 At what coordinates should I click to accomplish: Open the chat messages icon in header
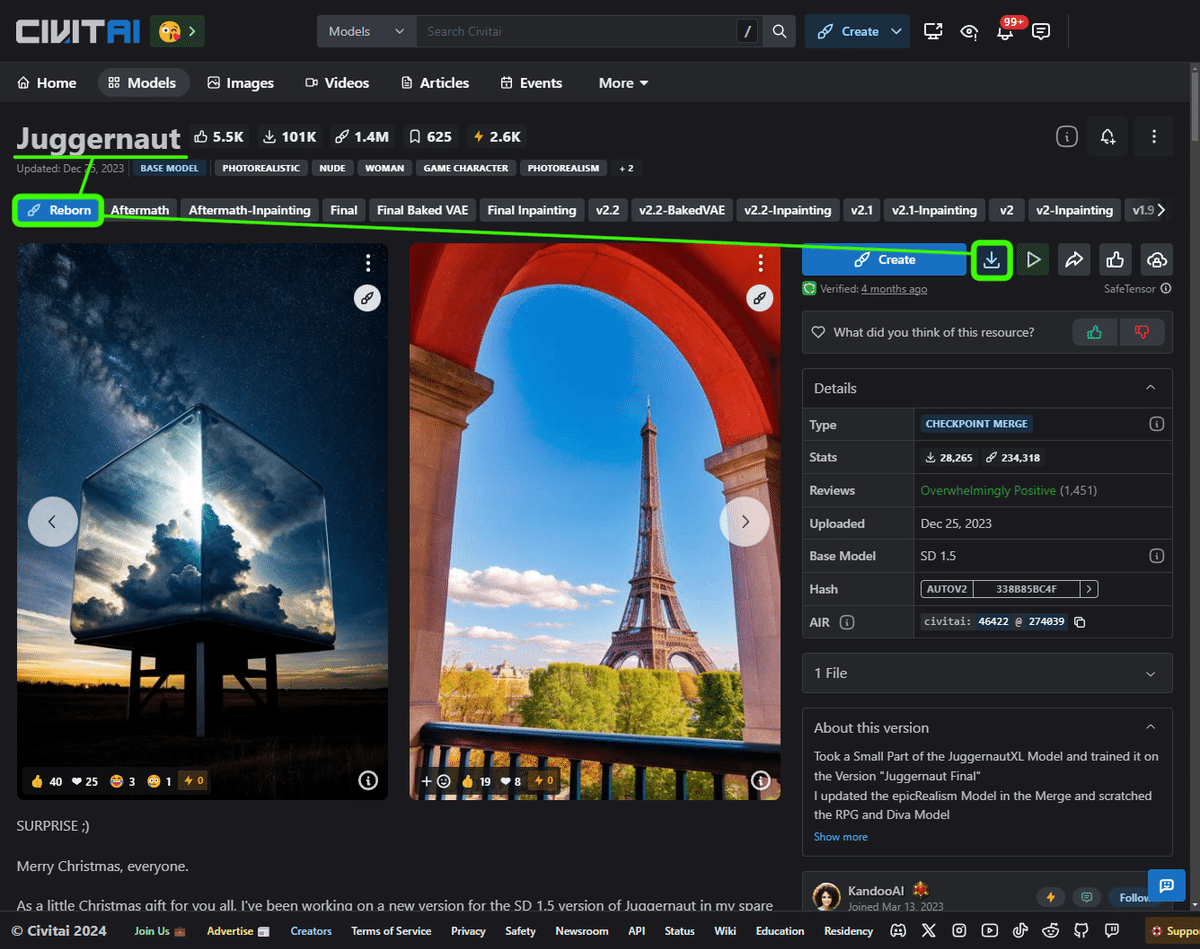click(1041, 31)
